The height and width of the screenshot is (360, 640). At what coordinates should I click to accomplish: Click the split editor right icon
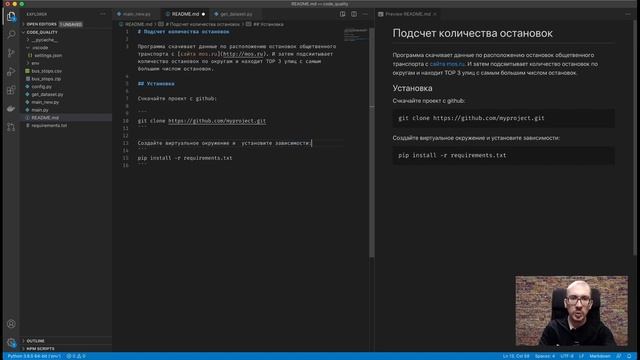pyautogui.click(x=354, y=14)
